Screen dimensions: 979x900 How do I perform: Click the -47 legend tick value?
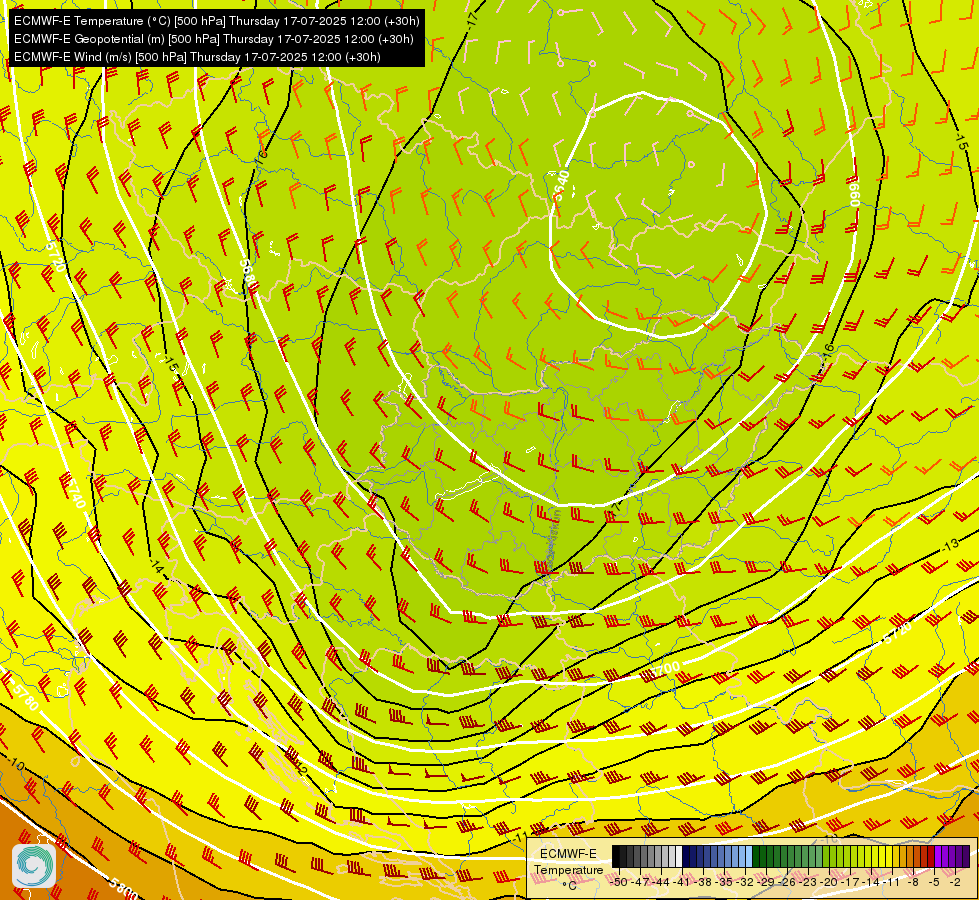pyautogui.click(x=639, y=882)
